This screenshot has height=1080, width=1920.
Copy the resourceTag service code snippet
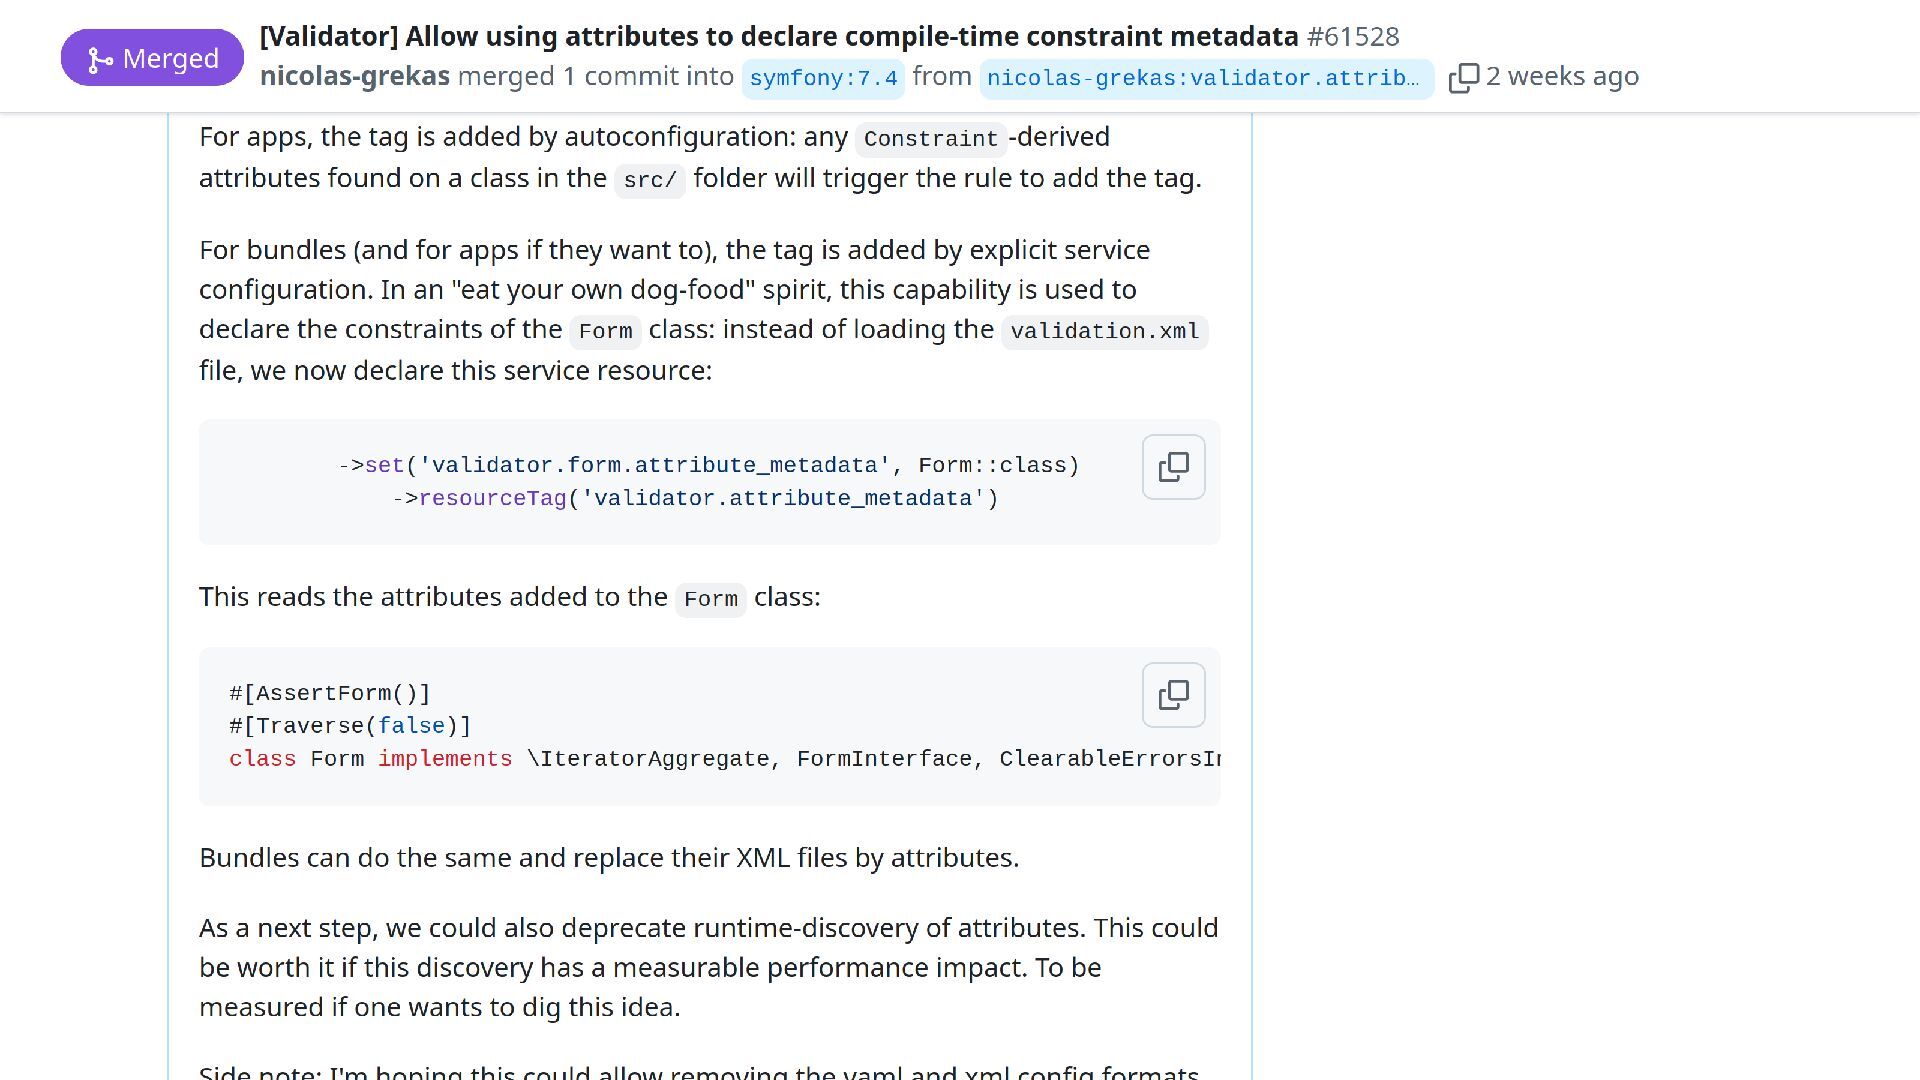pyautogui.click(x=1173, y=467)
